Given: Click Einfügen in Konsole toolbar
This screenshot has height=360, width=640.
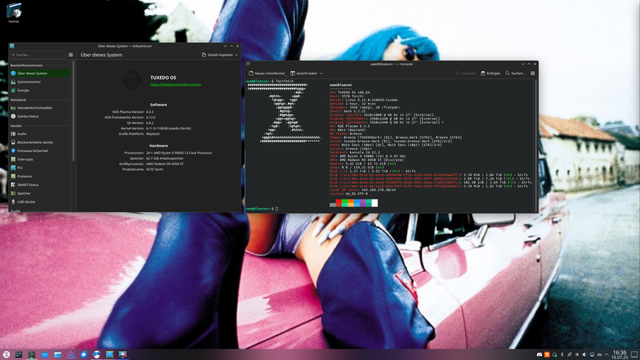Looking at the screenshot, I should [491, 73].
